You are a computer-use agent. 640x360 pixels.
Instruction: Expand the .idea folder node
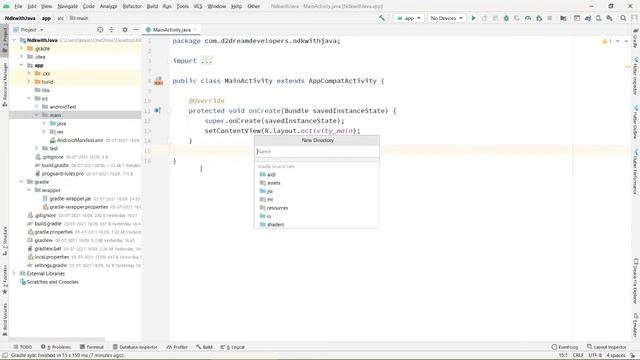(22, 57)
